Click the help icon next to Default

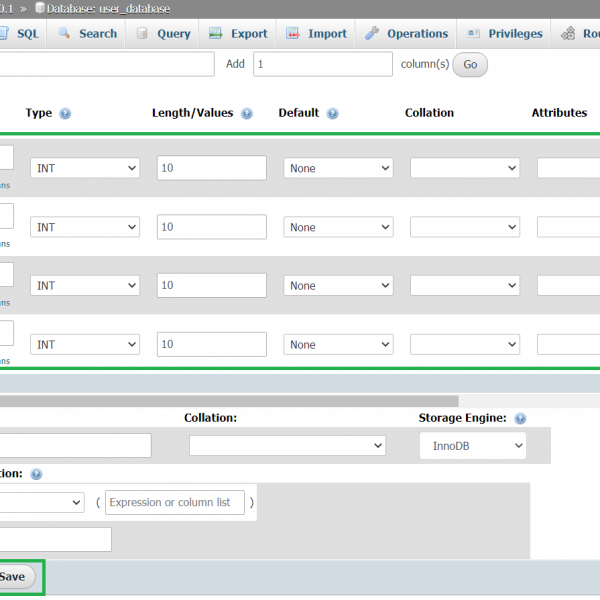coord(333,114)
